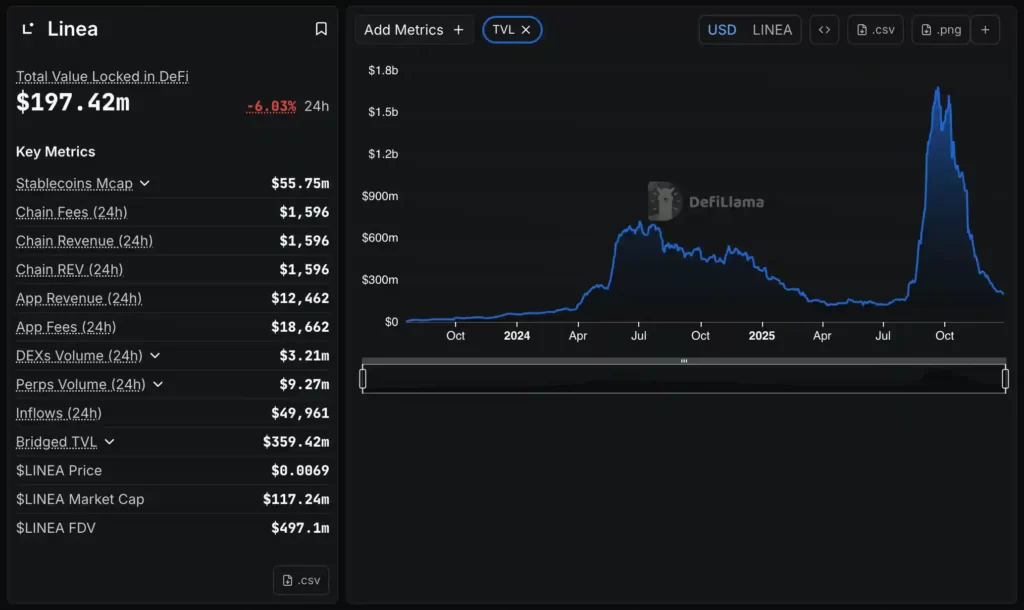Click the Linea chain logo icon

(x=28, y=29)
